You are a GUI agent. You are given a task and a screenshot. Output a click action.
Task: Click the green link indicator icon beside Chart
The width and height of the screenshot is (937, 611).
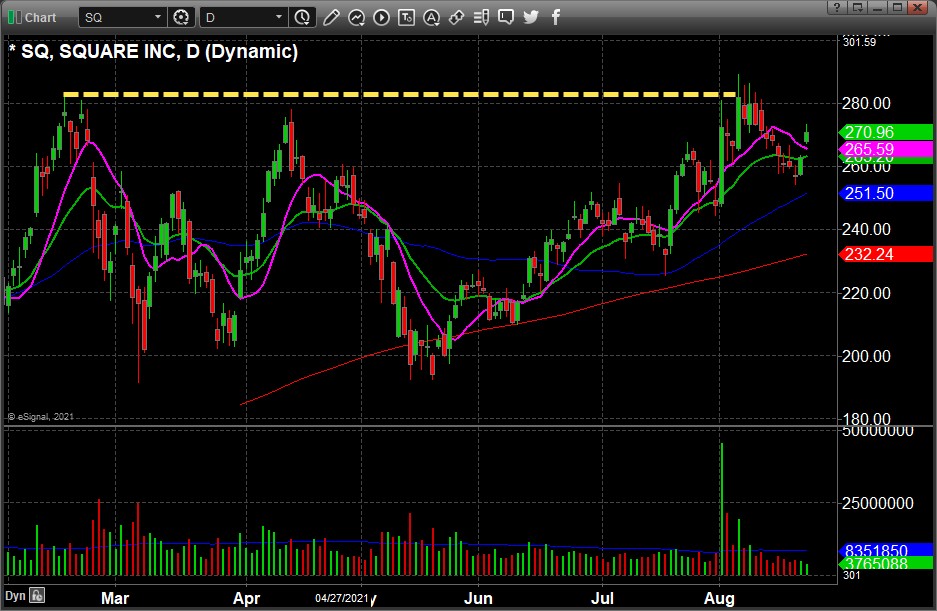[14, 17]
